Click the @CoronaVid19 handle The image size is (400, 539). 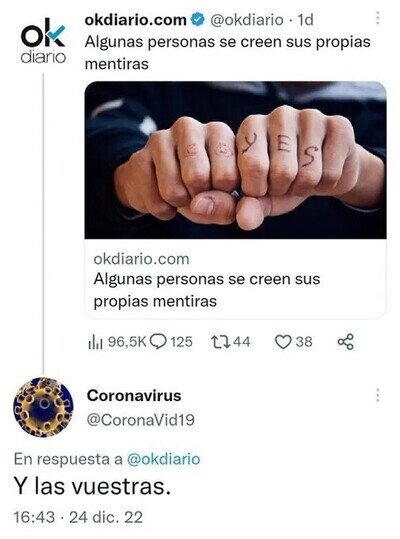pos(141,420)
